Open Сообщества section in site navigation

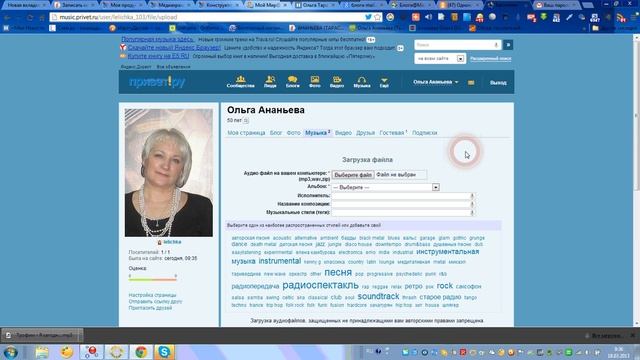[x=240, y=82]
